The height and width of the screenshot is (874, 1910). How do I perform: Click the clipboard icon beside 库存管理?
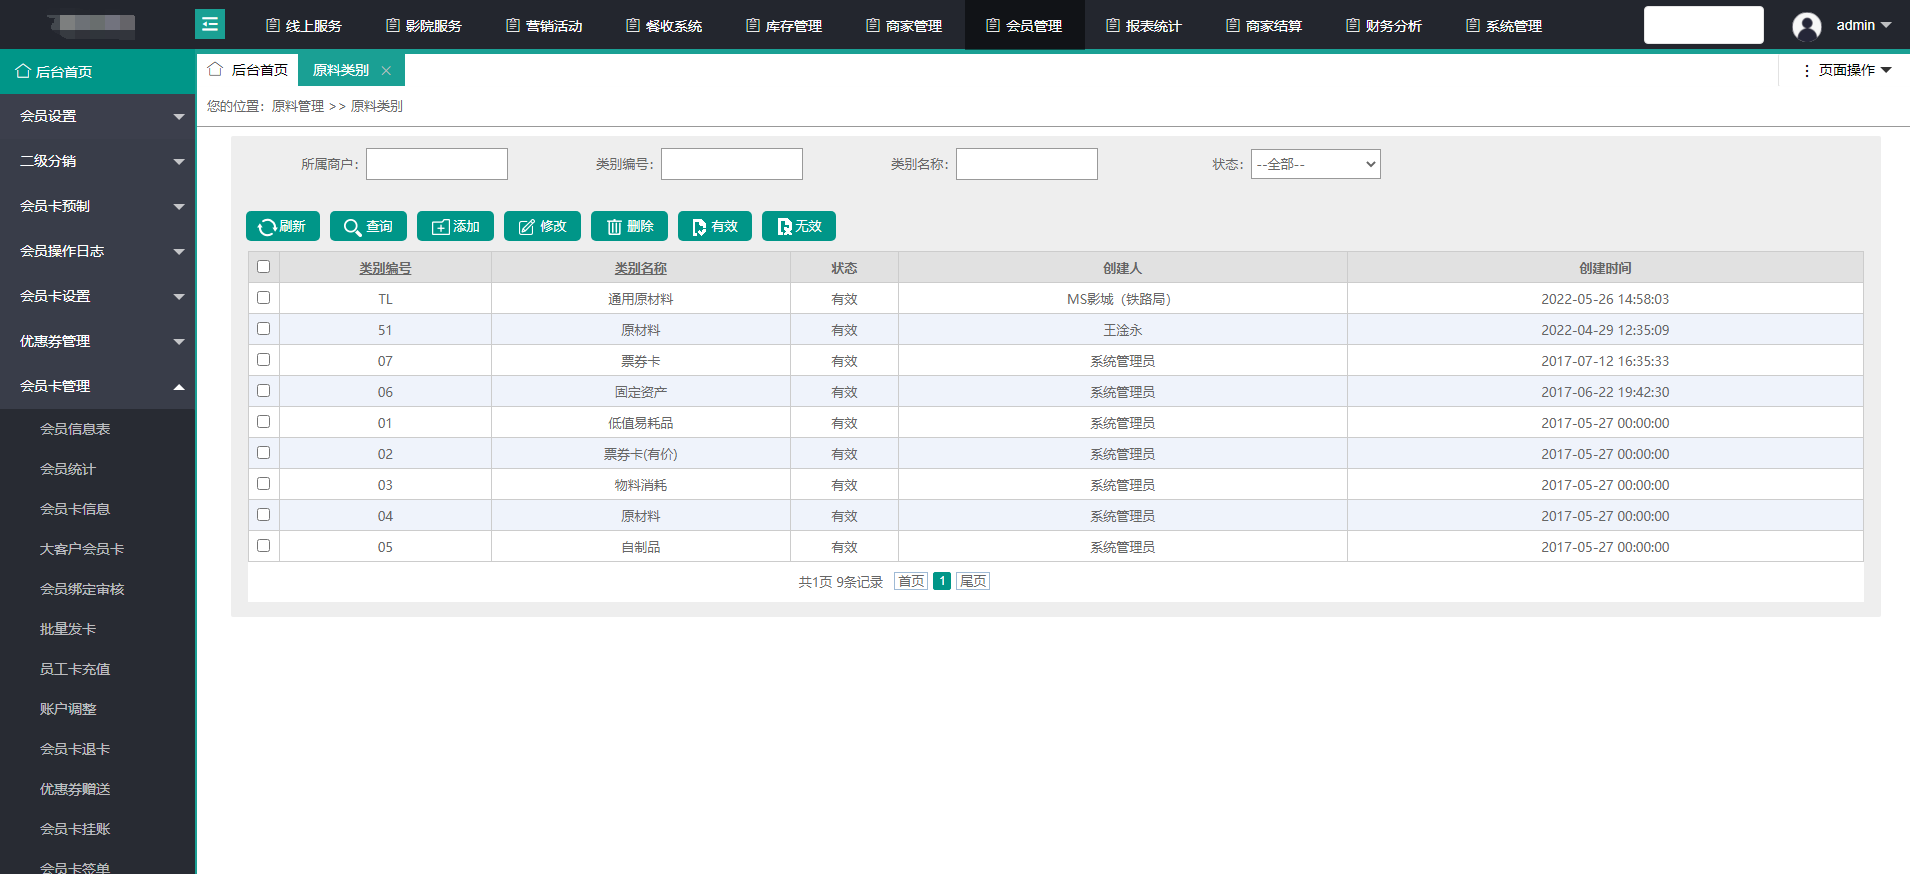point(753,25)
